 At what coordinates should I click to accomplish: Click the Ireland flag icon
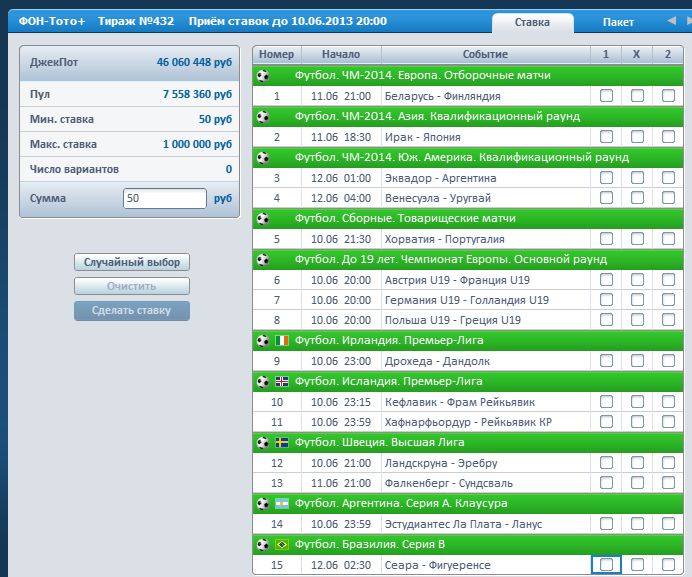[x=282, y=340]
